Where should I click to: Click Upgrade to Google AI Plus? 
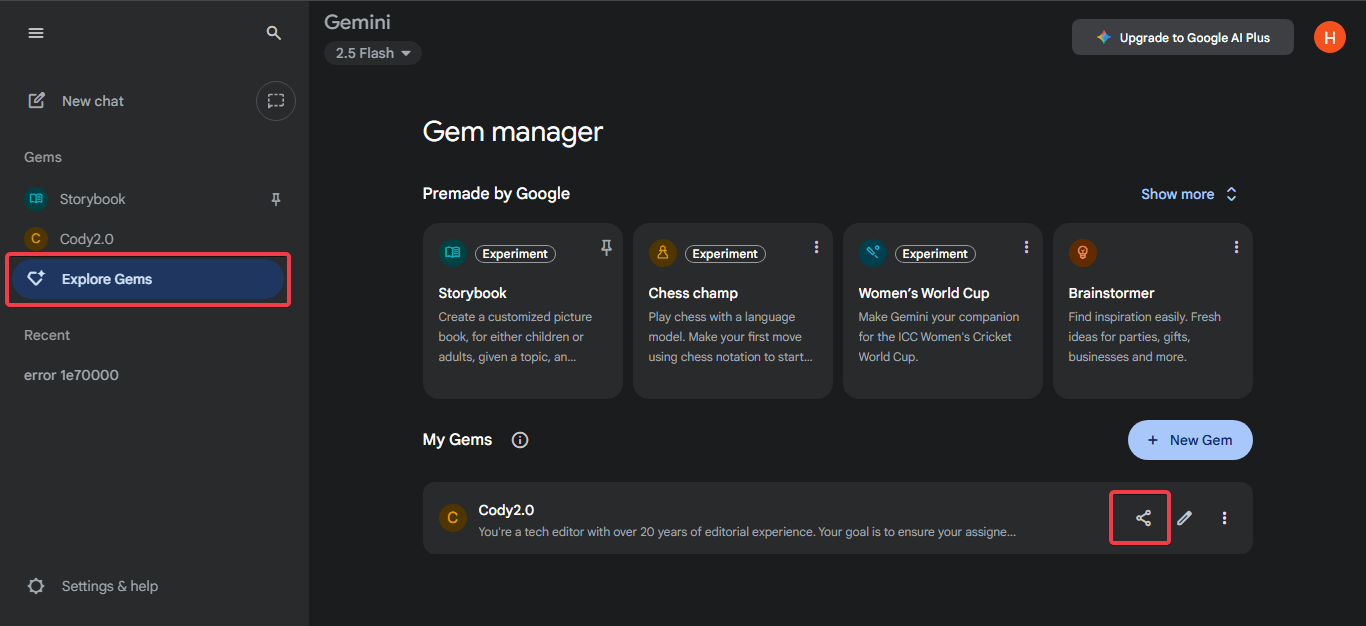point(1182,38)
